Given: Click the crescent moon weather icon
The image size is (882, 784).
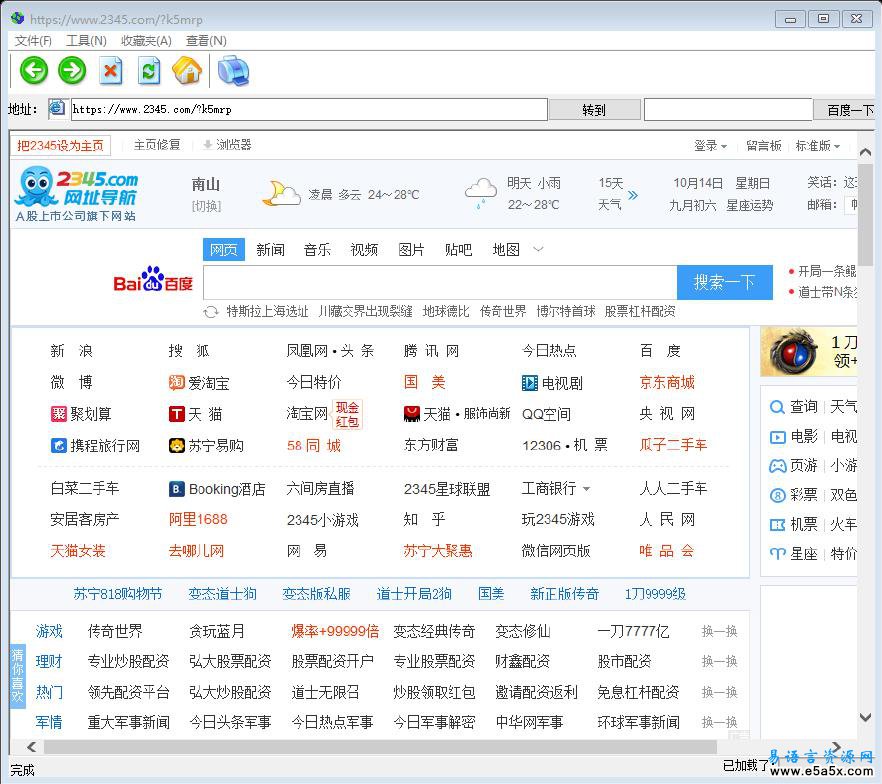Looking at the screenshot, I should pos(280,193).
